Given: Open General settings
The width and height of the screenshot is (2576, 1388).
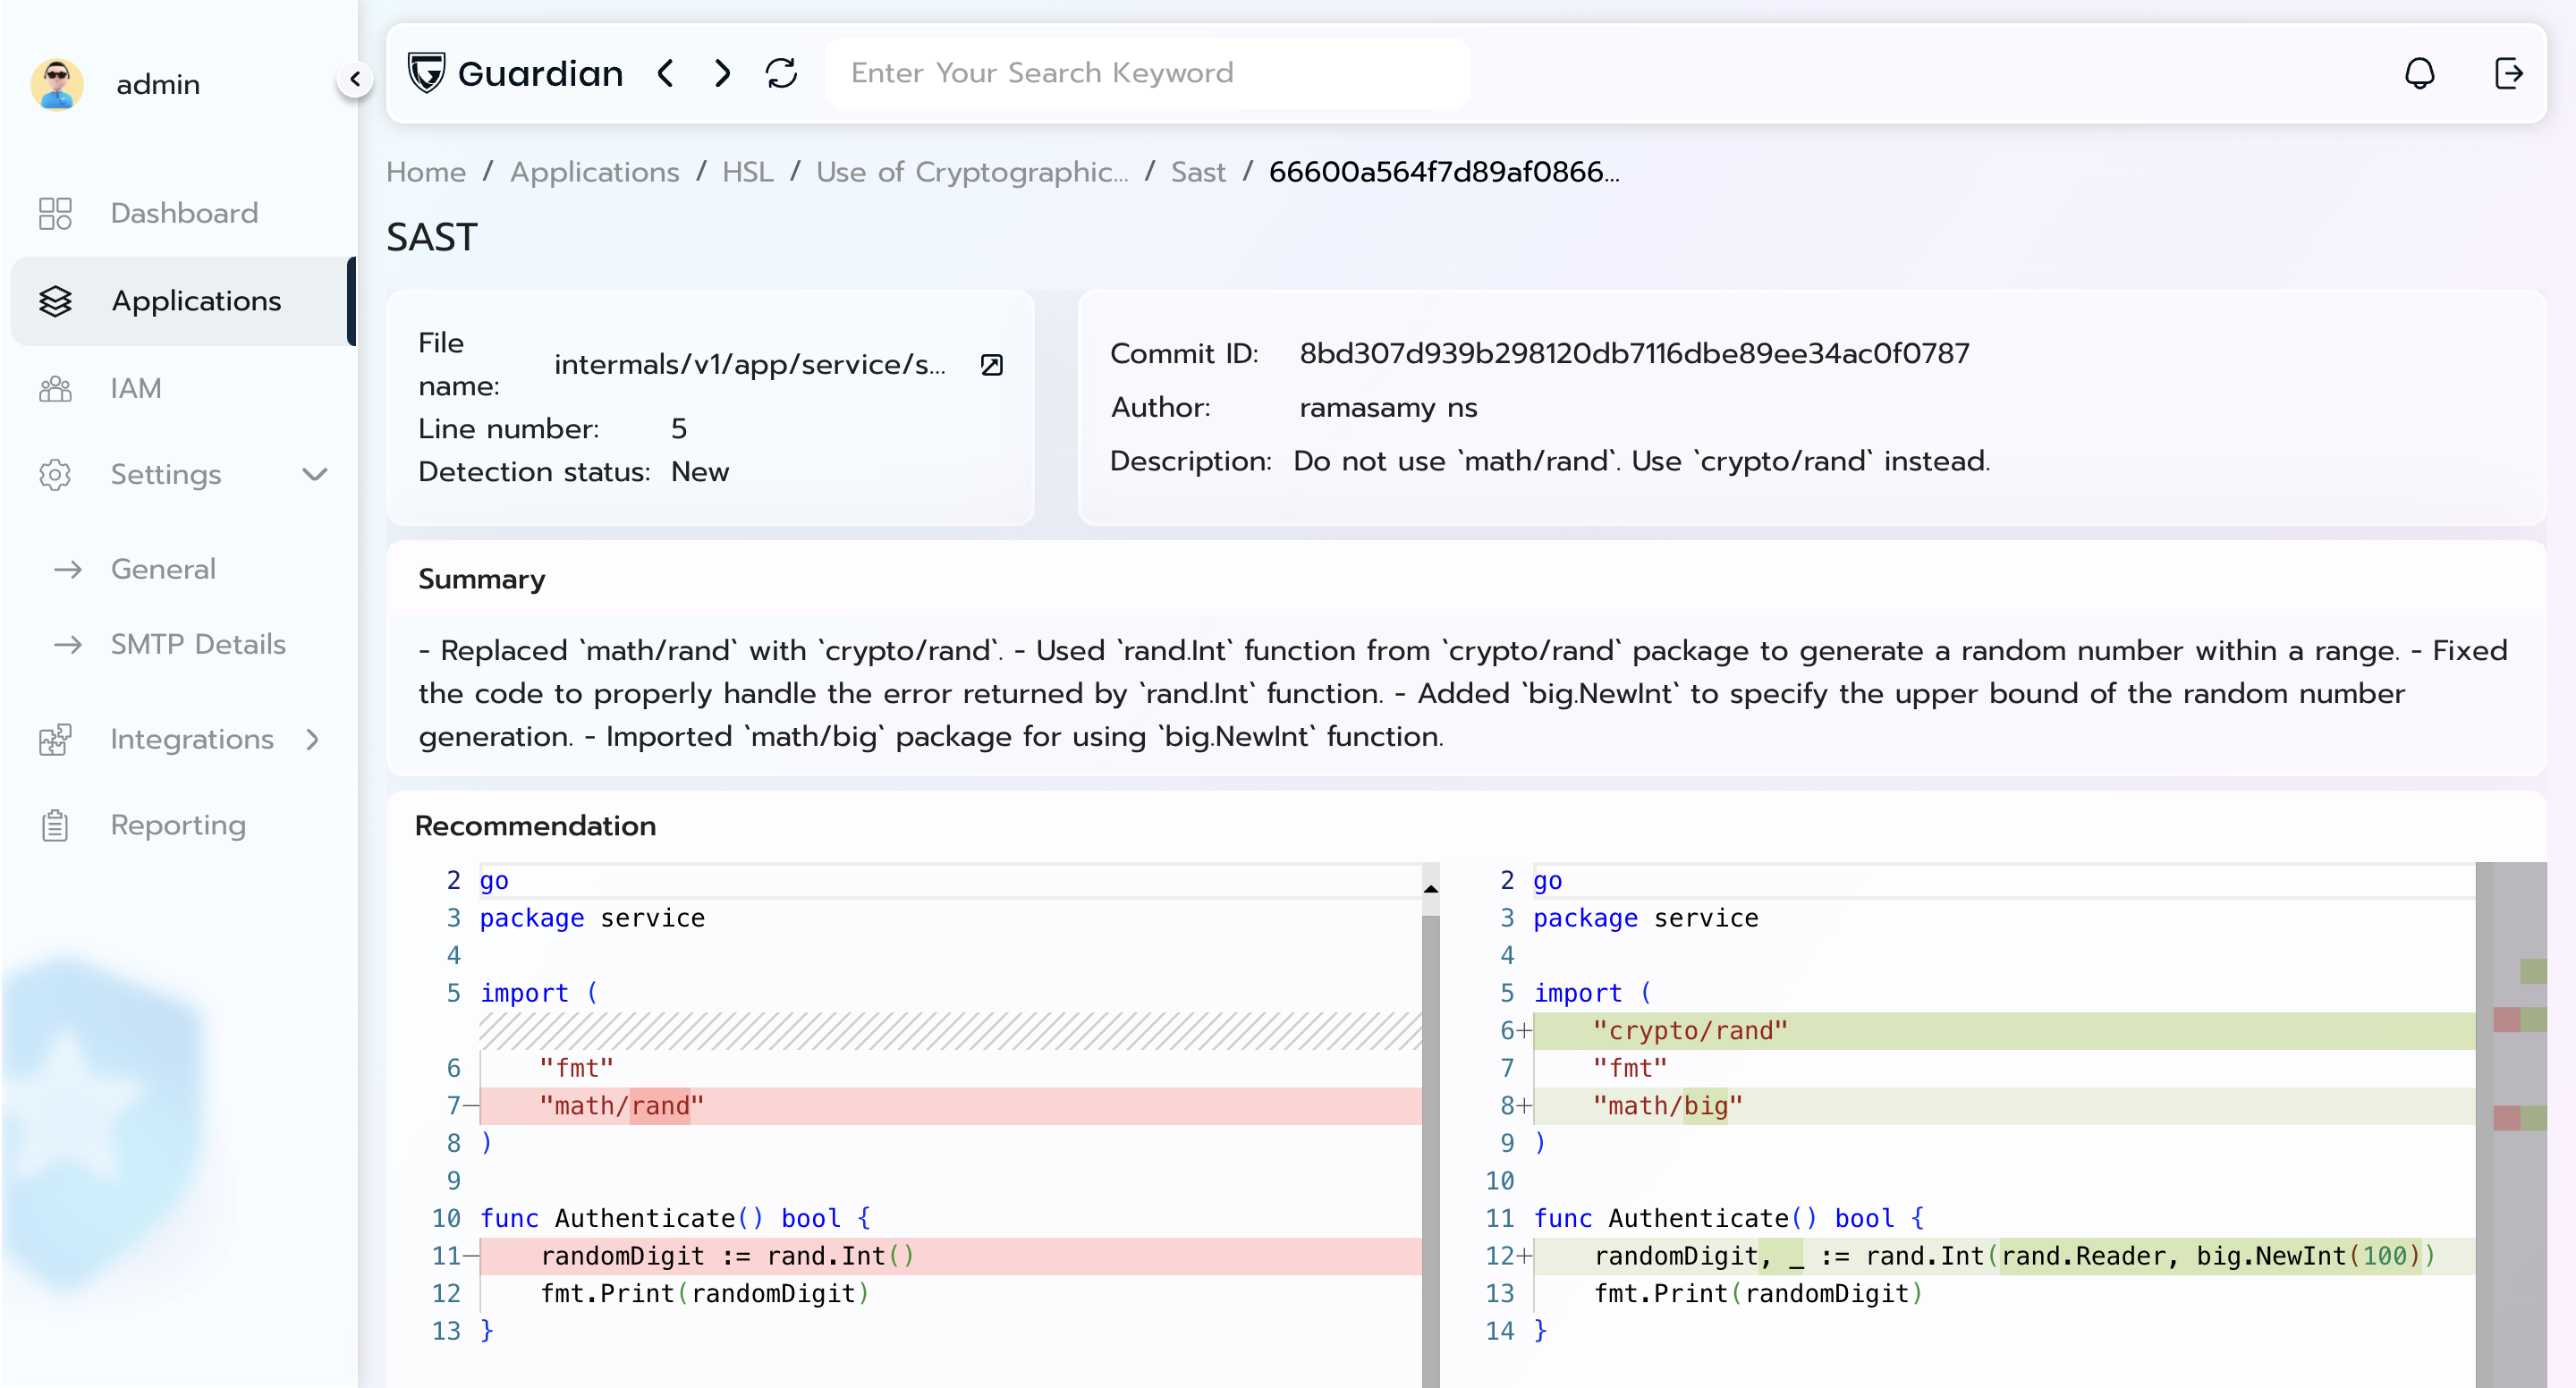Looking at the screenshot, I should click(x=163, y=570).
